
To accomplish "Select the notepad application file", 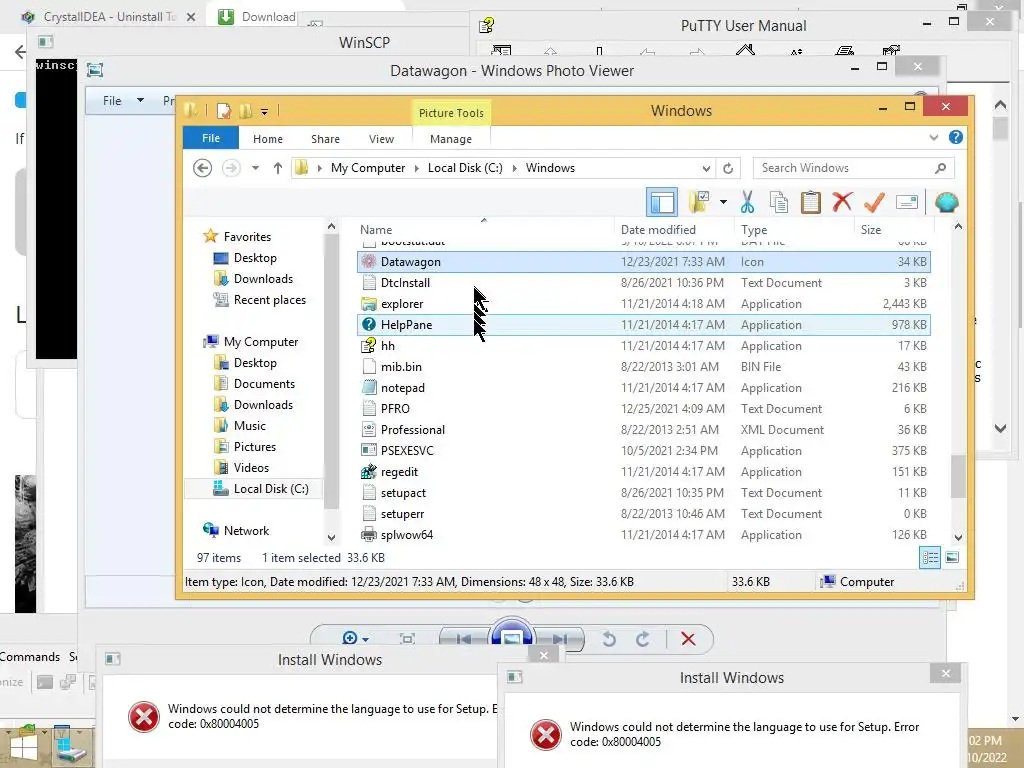I will click(643, 388).
